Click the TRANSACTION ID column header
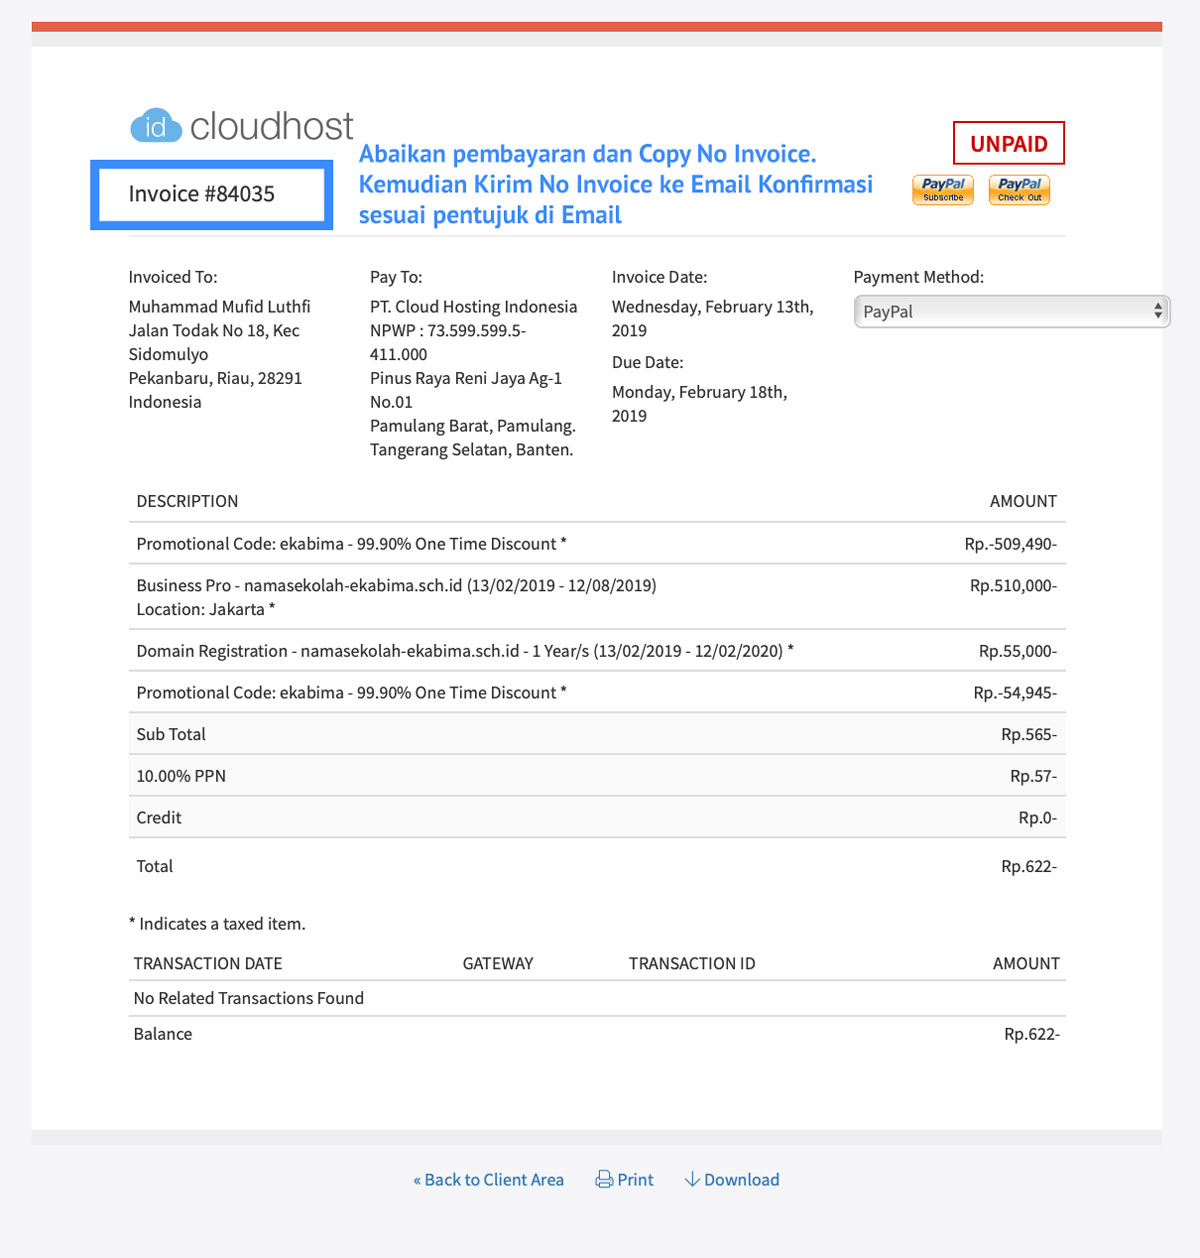This screenshot has height=1258, width=1200. [691, 964]
